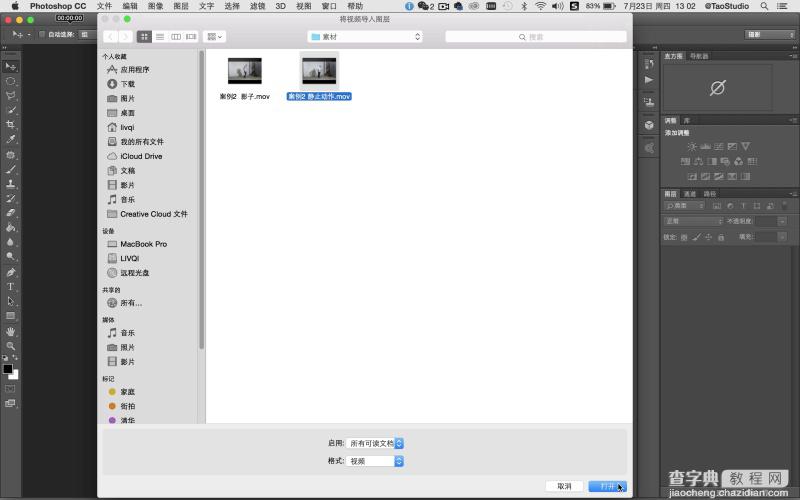Select the Brush tool
The image size is (800, 500).
[10, 169]
